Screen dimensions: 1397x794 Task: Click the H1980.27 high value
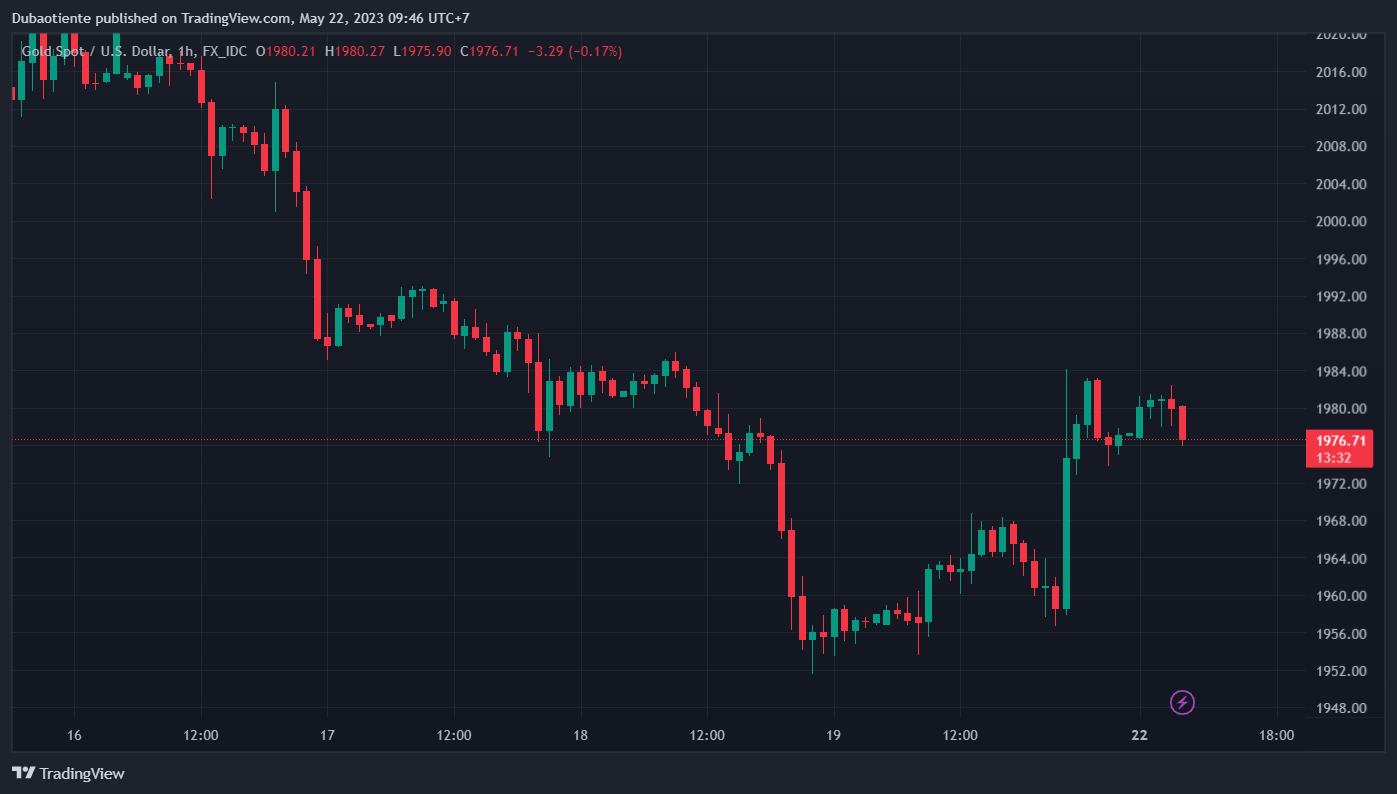tap(355, 51)
